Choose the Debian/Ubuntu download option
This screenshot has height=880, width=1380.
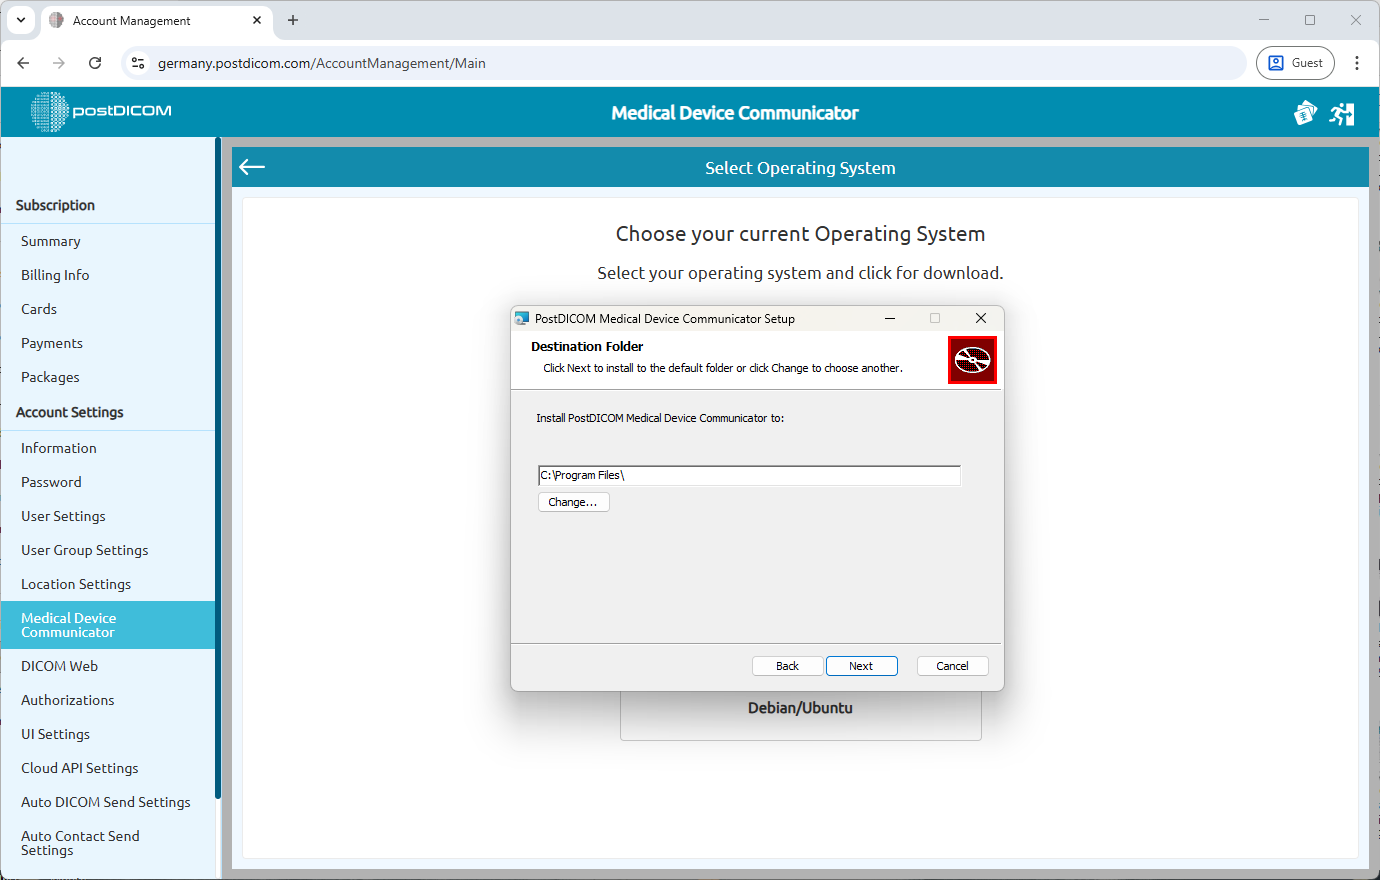pyautogui.click(x=800, y=707)
